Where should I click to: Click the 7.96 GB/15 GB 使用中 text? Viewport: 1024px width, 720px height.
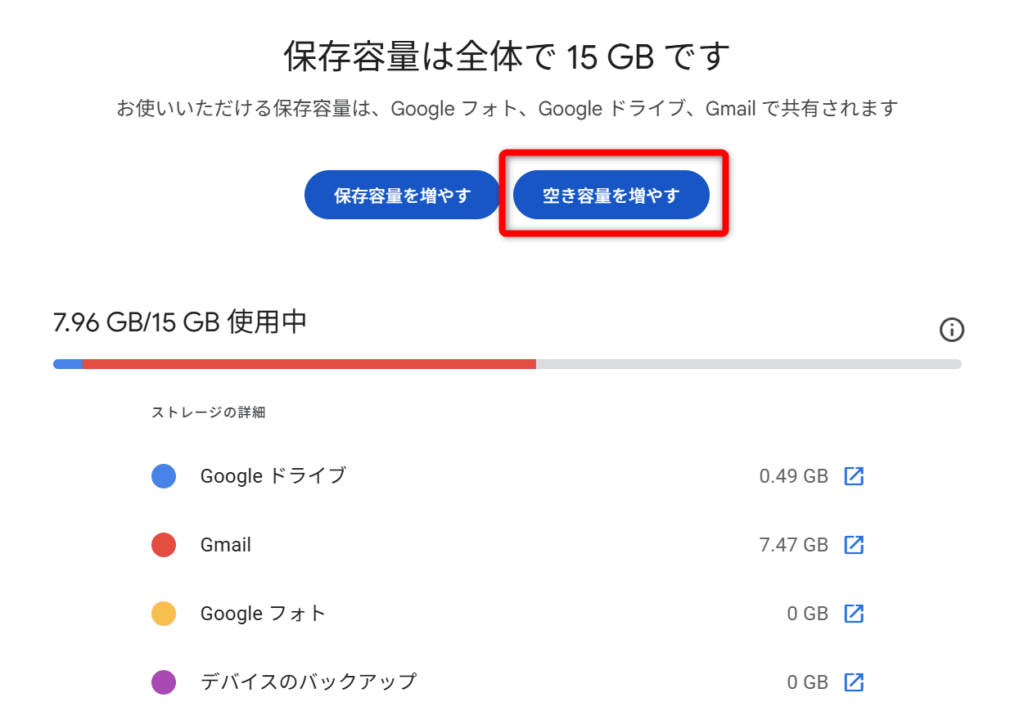(179, 322)
